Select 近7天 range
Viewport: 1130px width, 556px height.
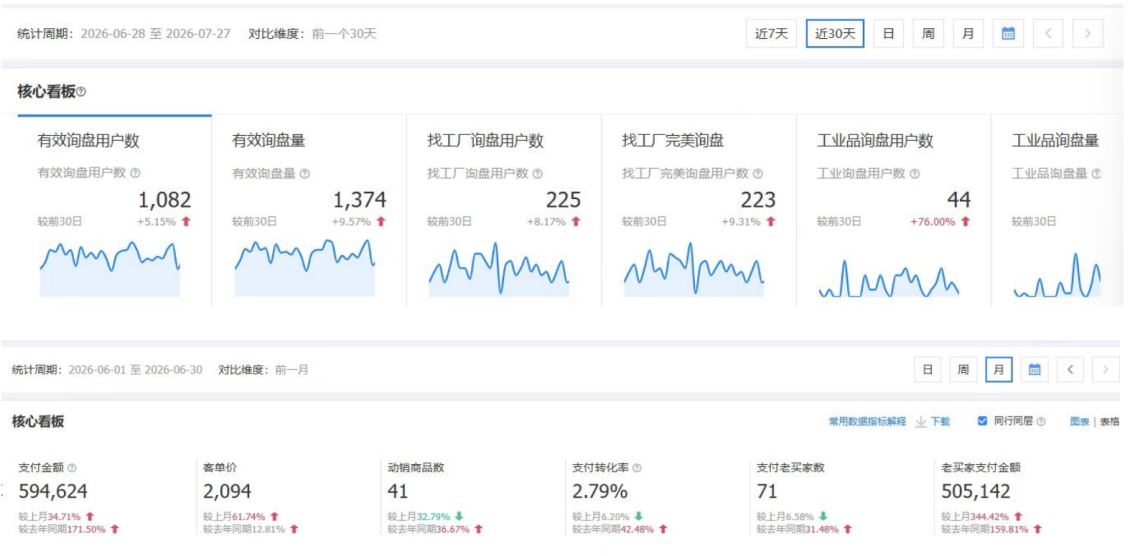pyautogui.click(x=772, y=33)
